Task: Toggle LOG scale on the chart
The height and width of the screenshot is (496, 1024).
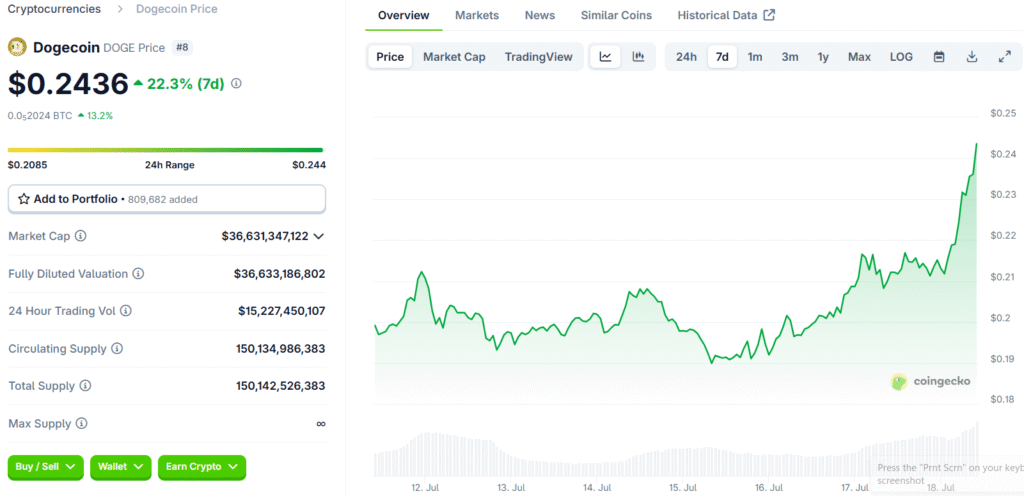Action: click(901, 57)
